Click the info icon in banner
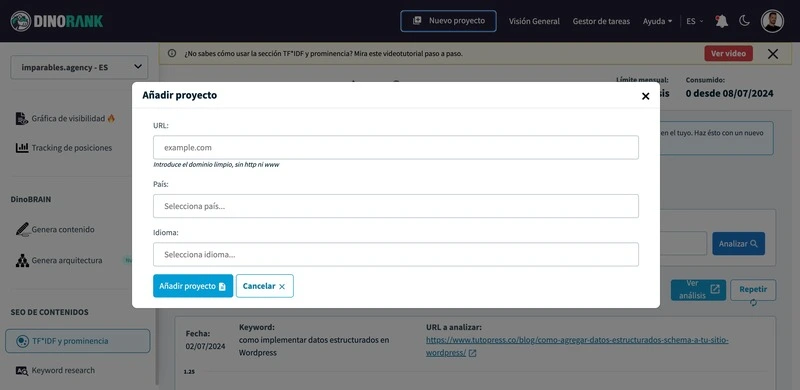The width and height of the screenshot is (800, 390). click(x=172, y=53)
